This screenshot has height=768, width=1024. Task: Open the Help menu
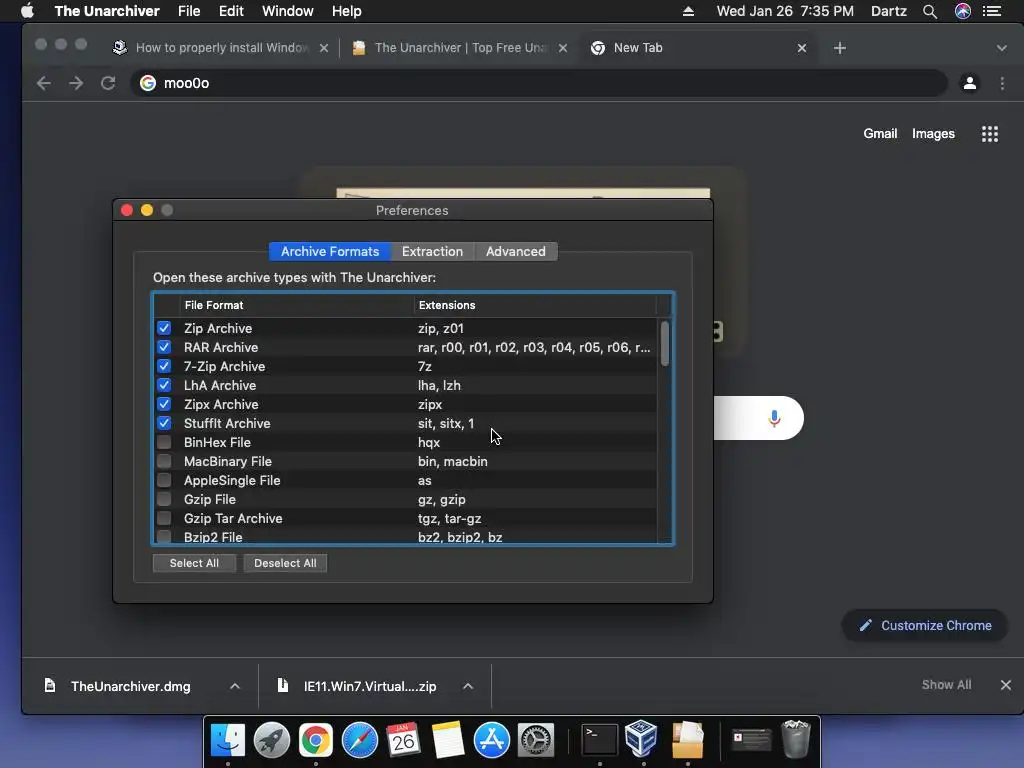[x=346, y=11]
